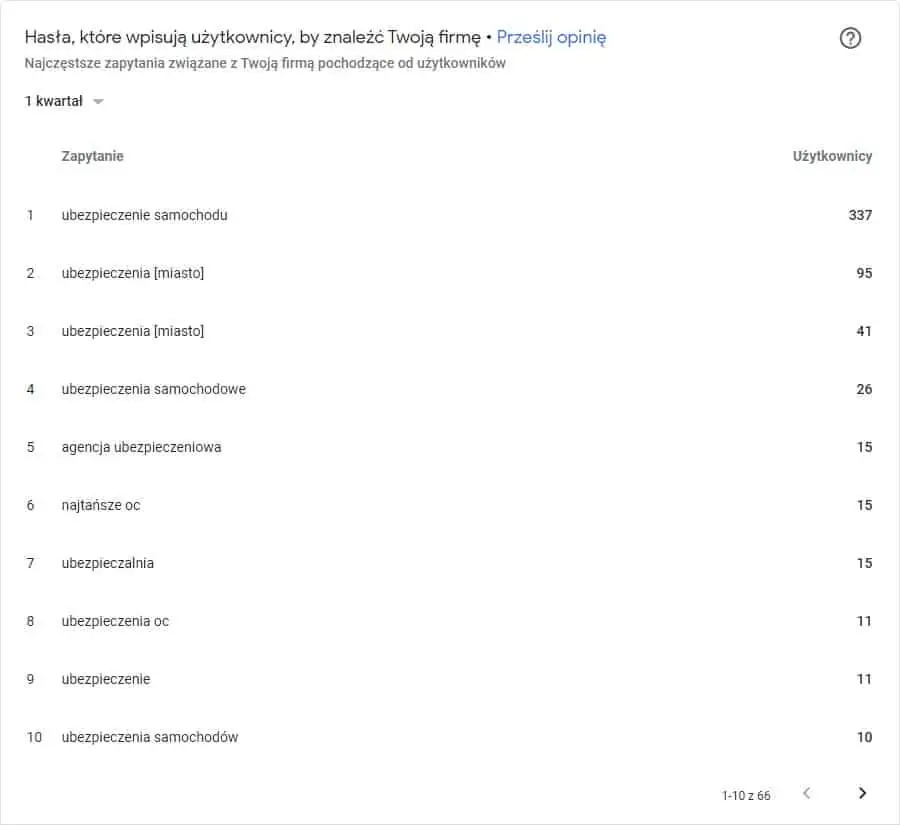Select the "ubezpieczalnia" query
The width and height of the screenshot is (900, 825).
pos(107,563)
